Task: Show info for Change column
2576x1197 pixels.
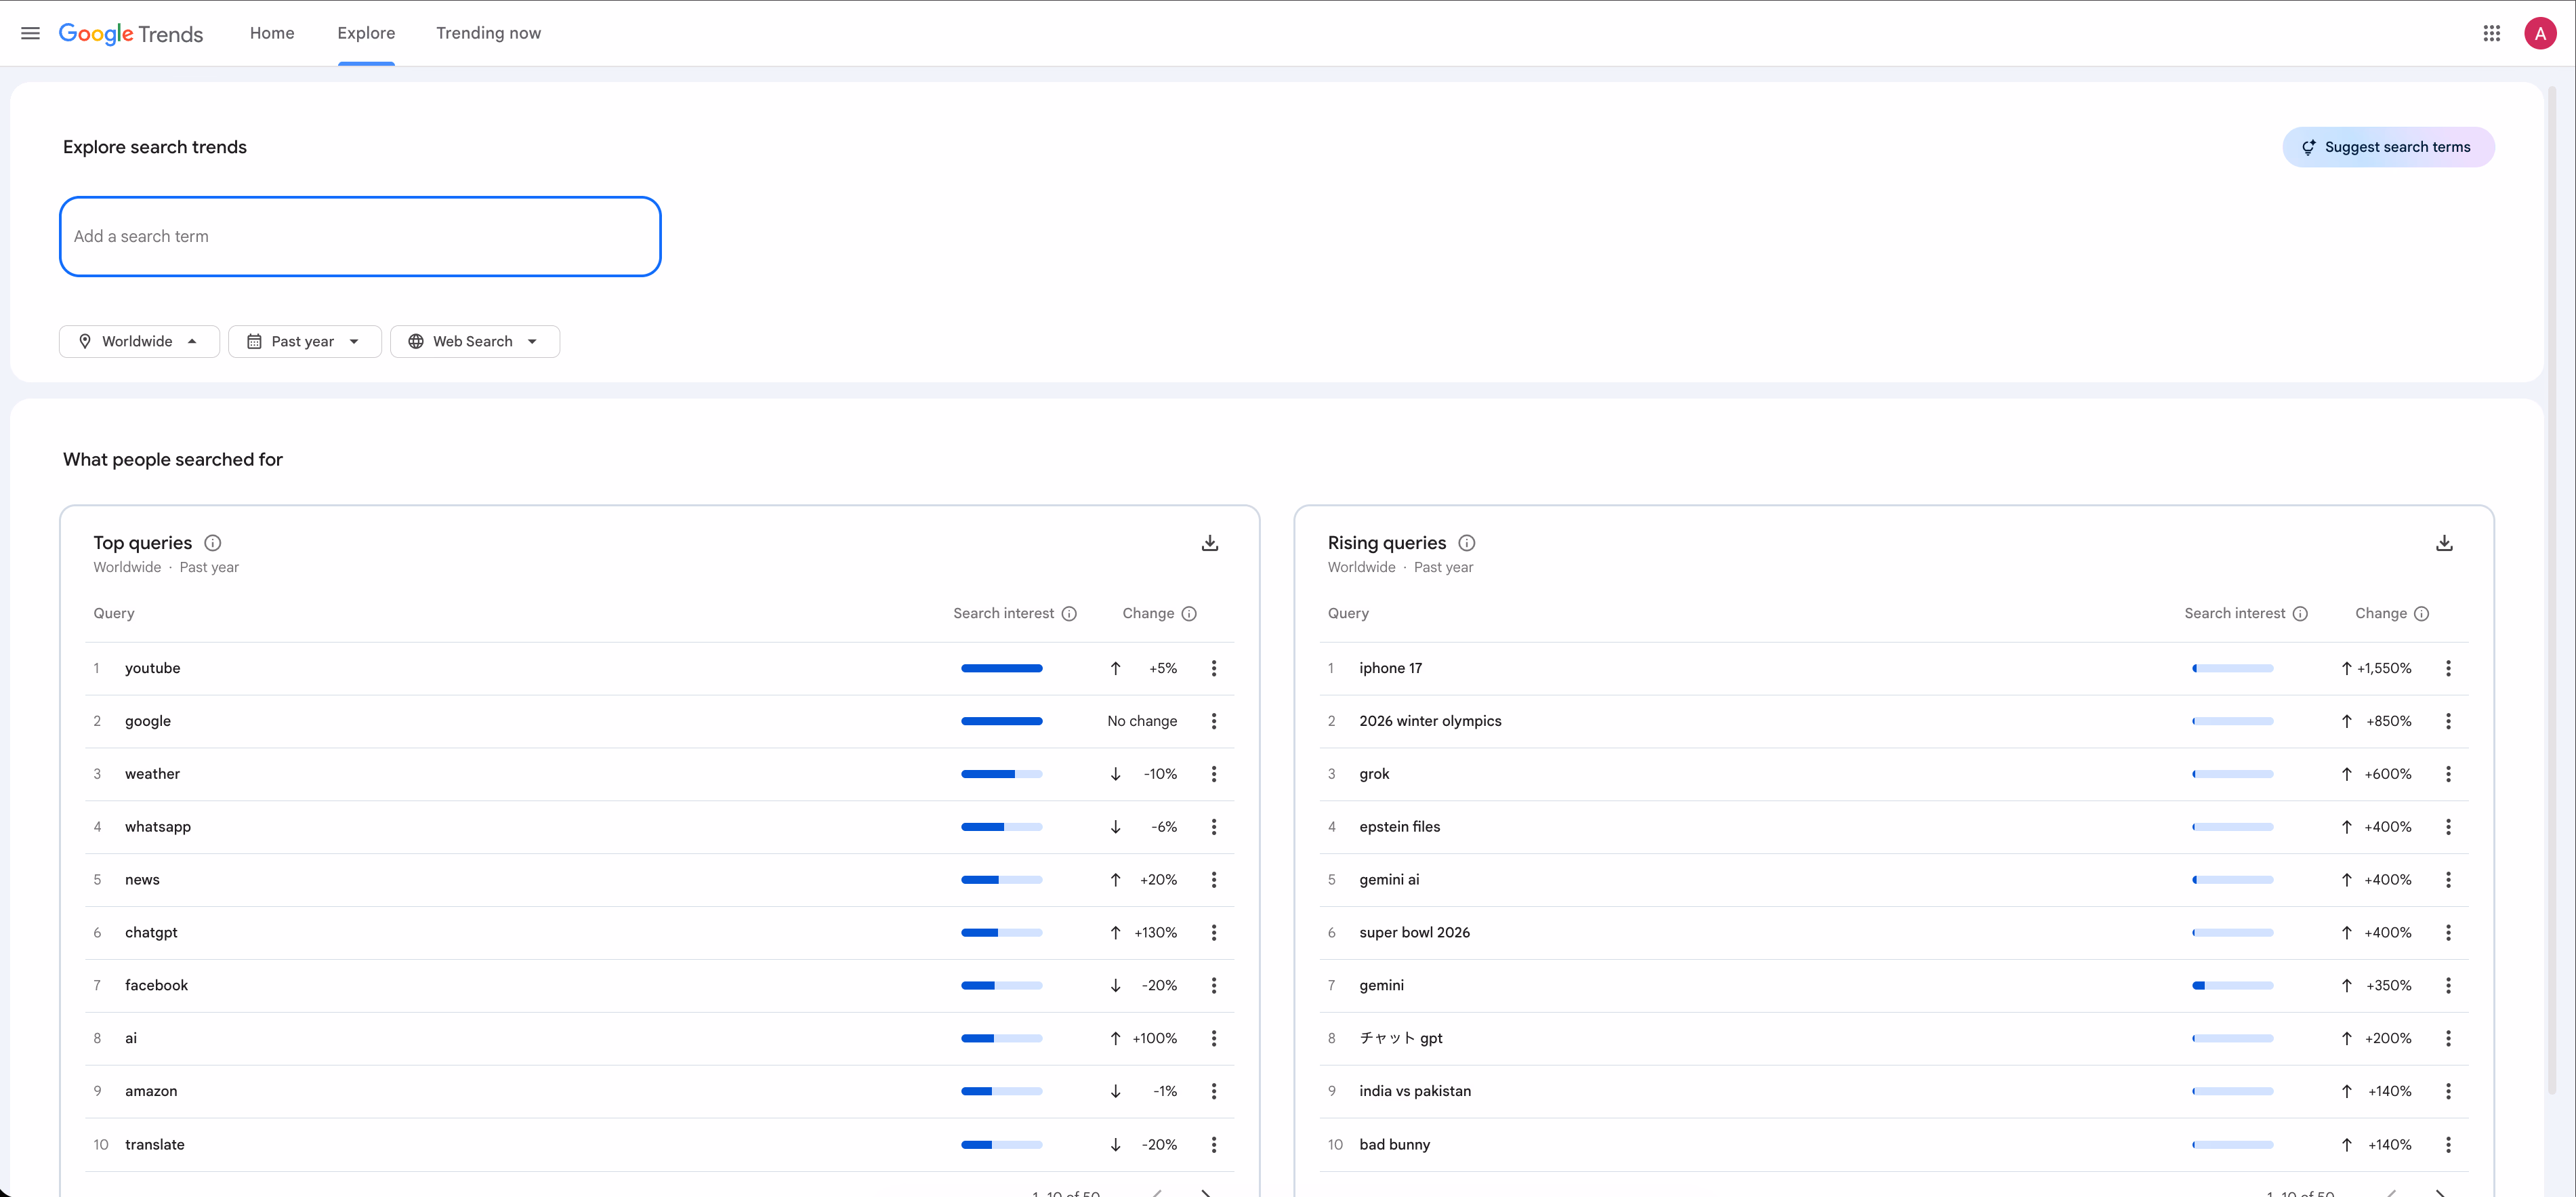Action: (1188, 613)
